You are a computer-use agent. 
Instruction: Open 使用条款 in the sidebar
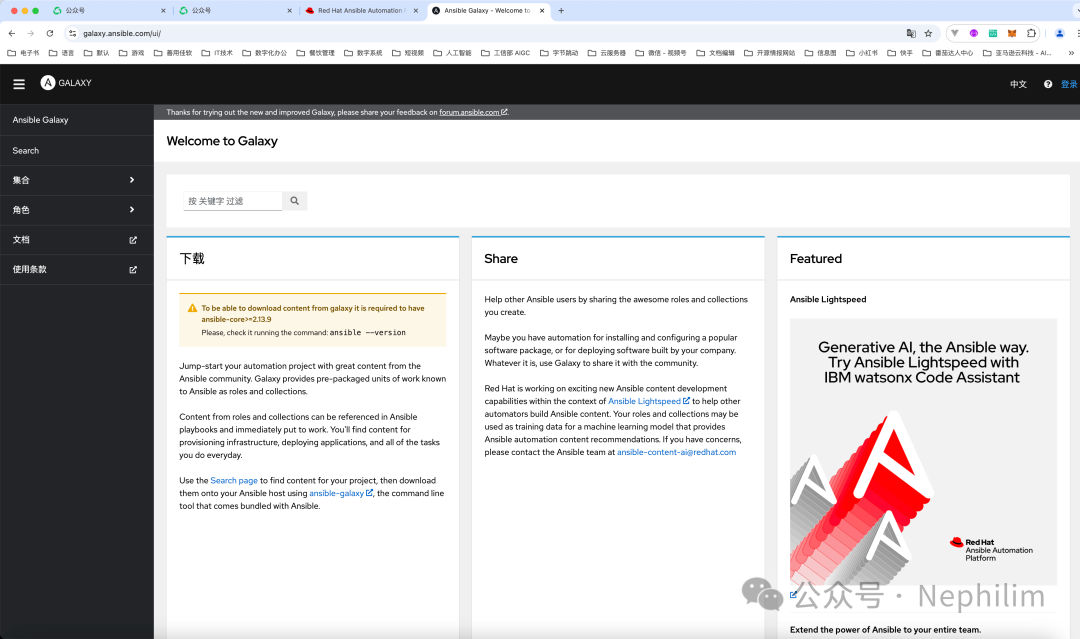76,269
